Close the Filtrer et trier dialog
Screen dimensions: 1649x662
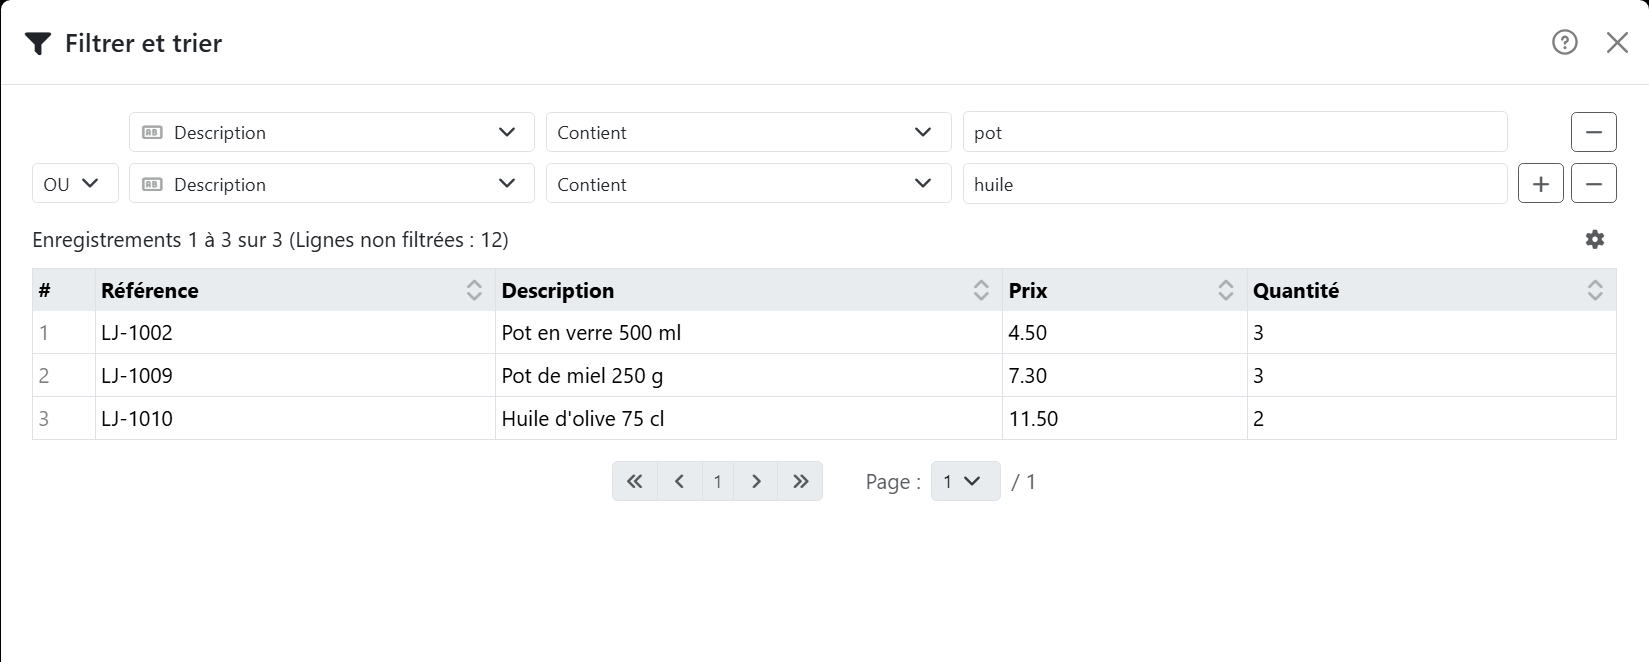click(x=1617, y=42)
